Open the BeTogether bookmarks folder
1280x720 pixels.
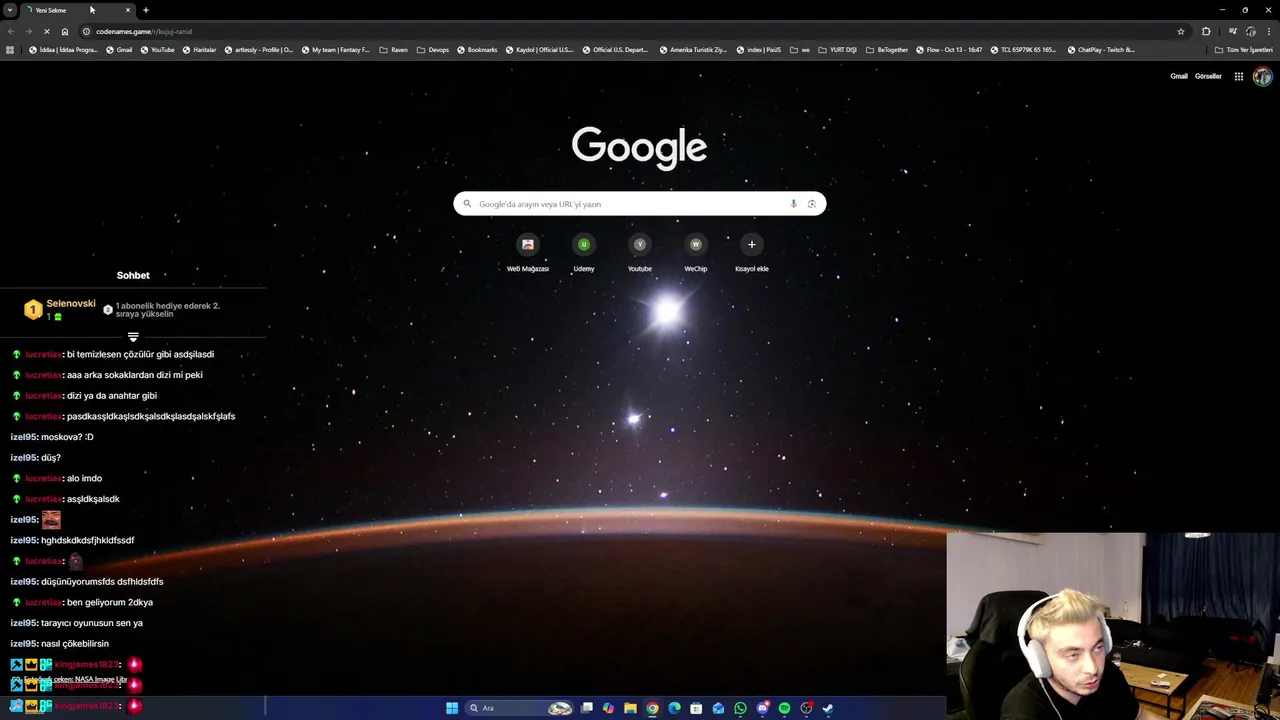(x=887, y=50)
